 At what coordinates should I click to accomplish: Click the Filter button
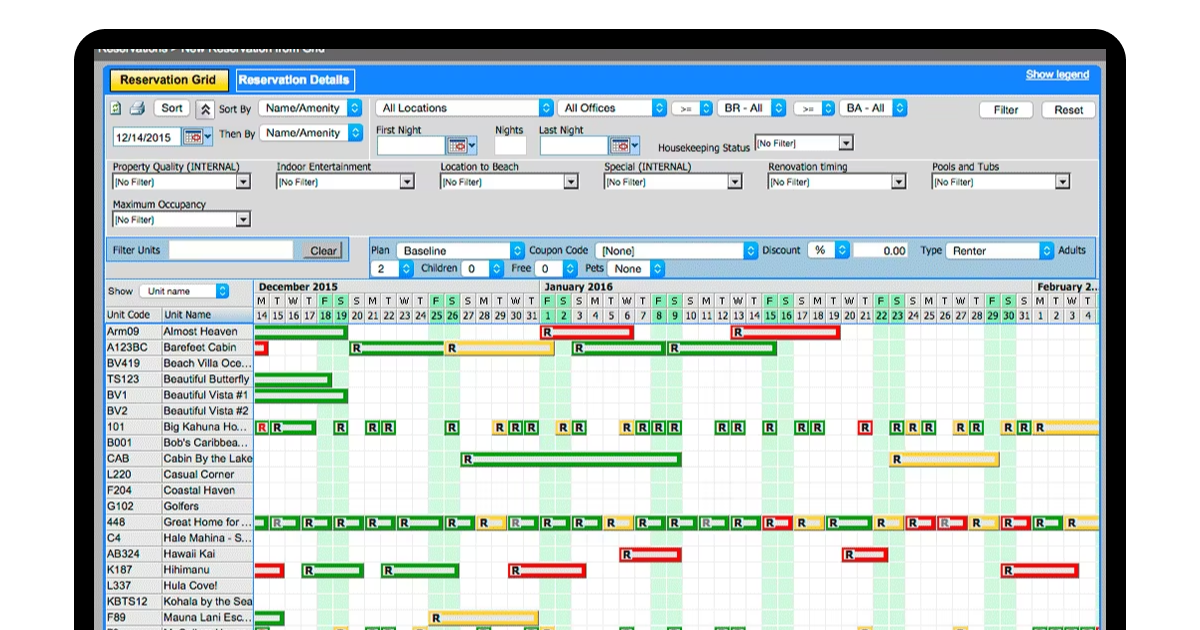[1006, 110]
